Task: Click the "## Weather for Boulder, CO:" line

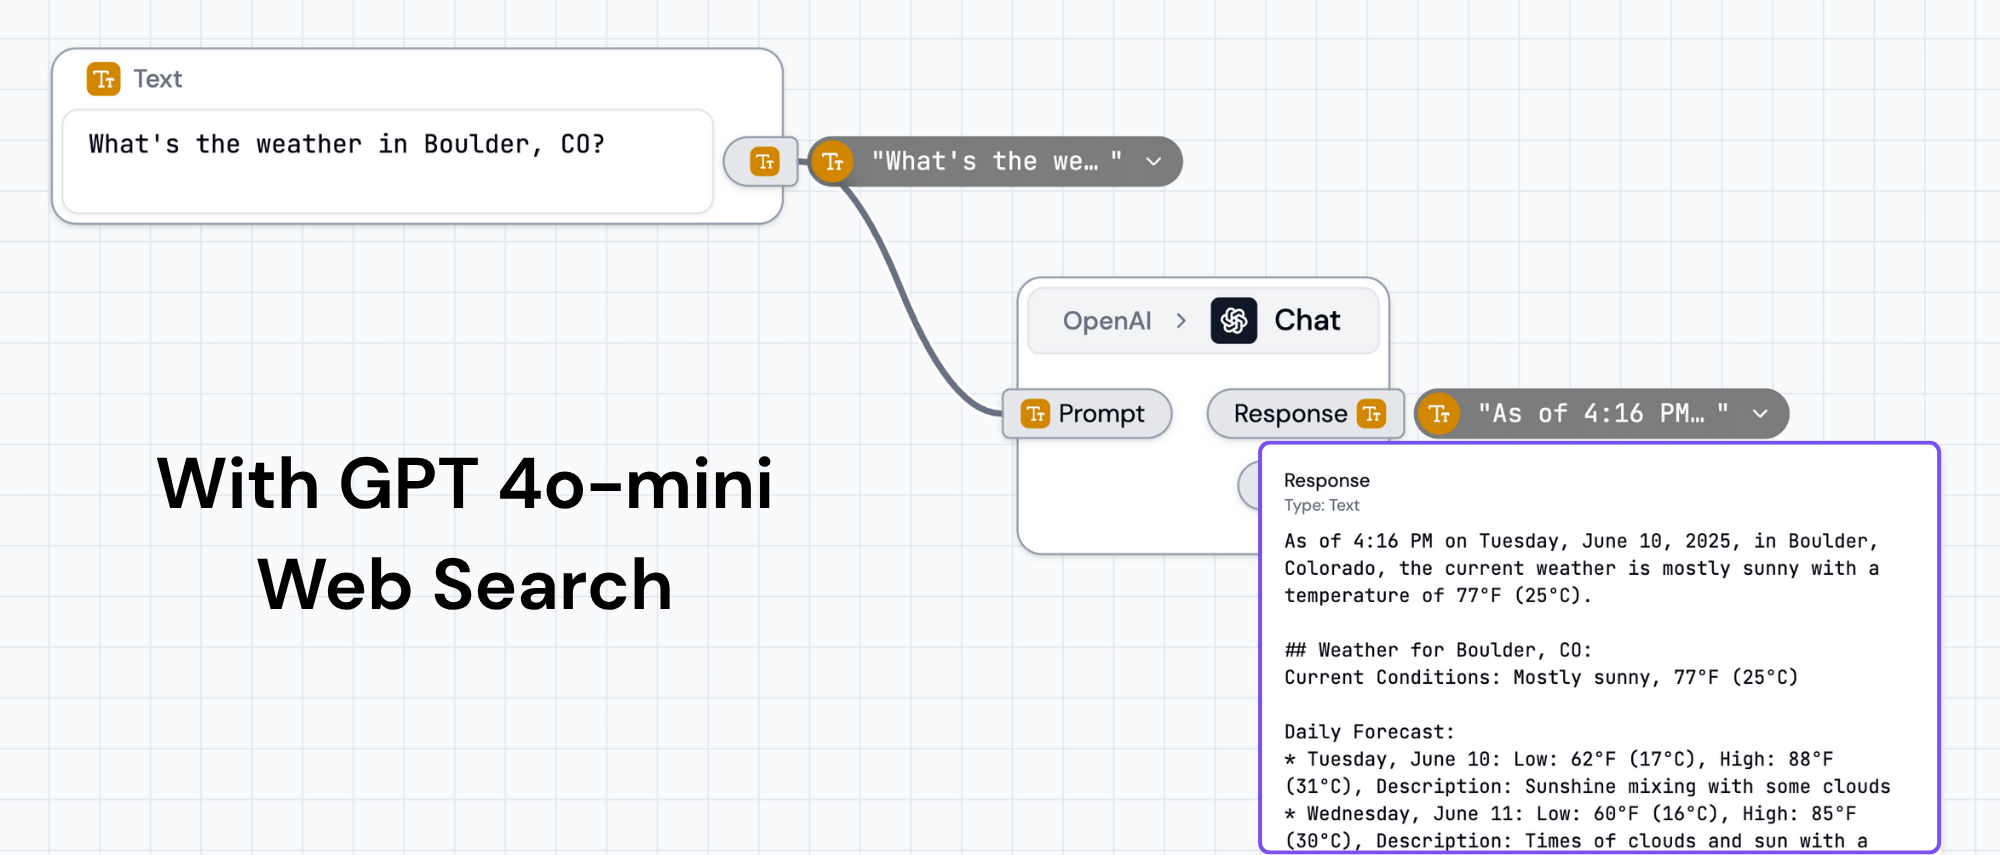Action: [x=1438, y=650]
